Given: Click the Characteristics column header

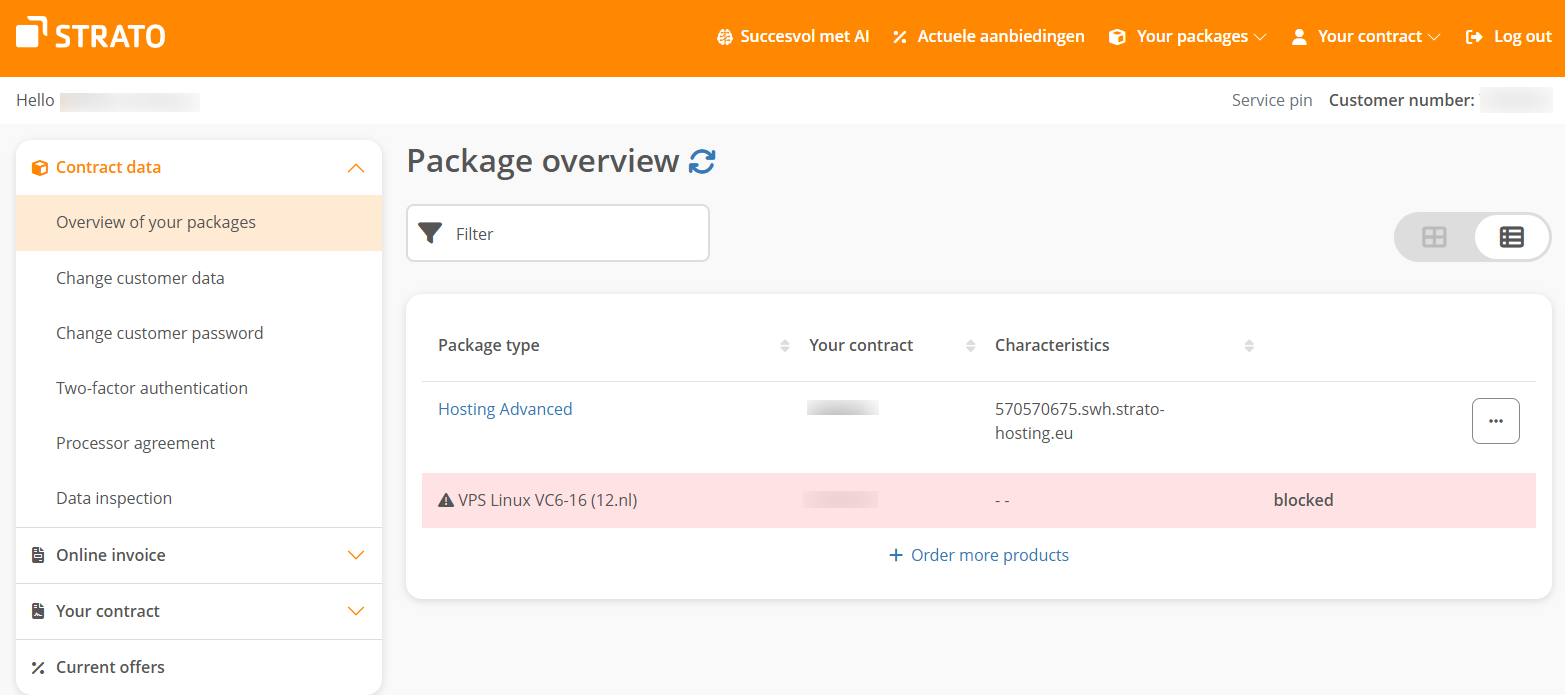Looking at the screenshot, I should (1052, 345).
